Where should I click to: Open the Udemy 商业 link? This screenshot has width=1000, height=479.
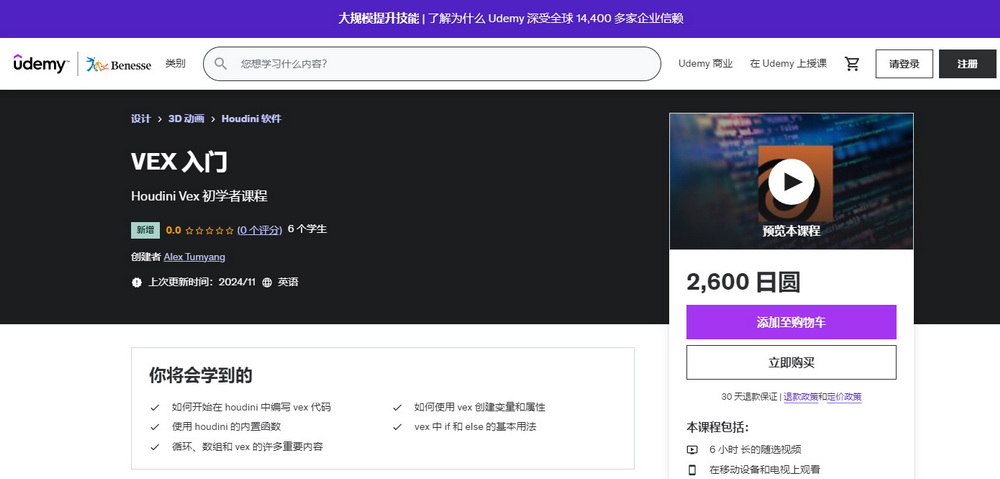tap(705, 64)
